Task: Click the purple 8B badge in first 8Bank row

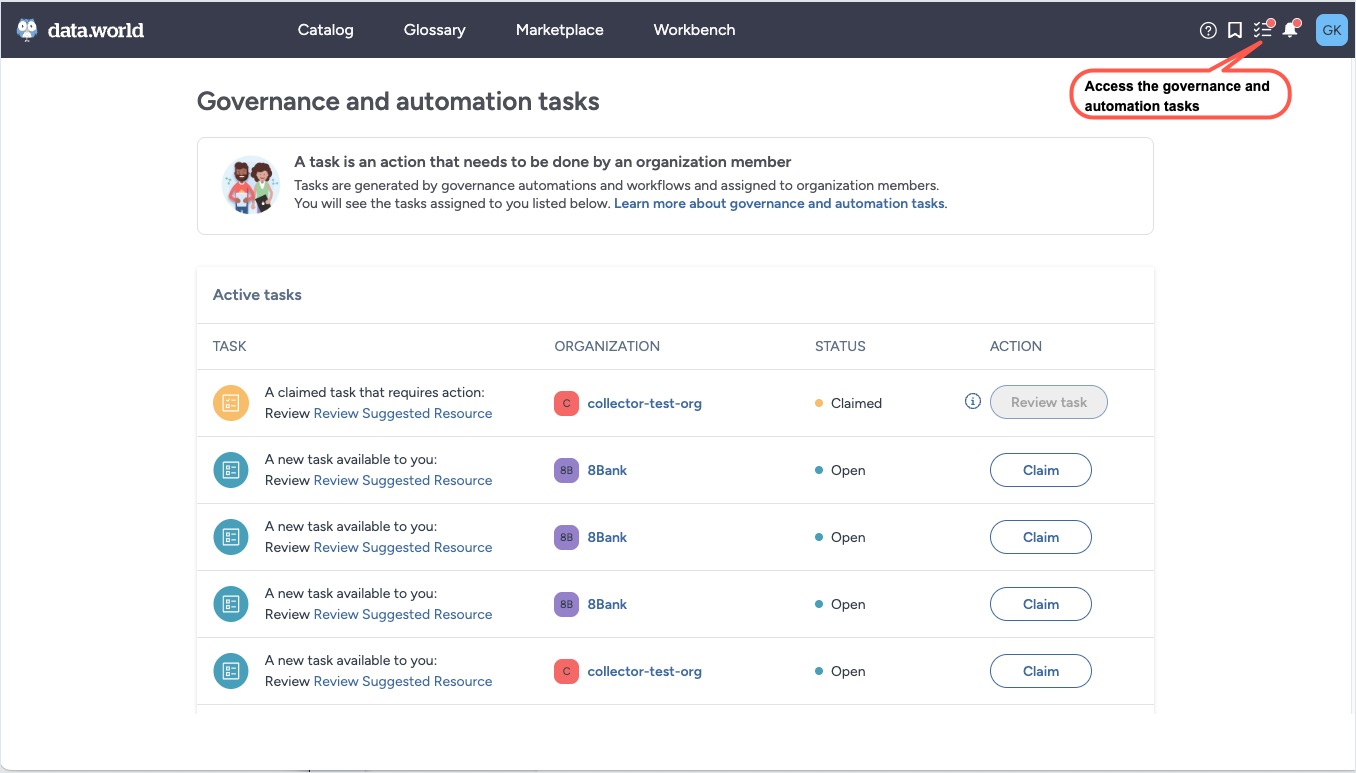Action: pyautogui.click(x=566, y=470)
